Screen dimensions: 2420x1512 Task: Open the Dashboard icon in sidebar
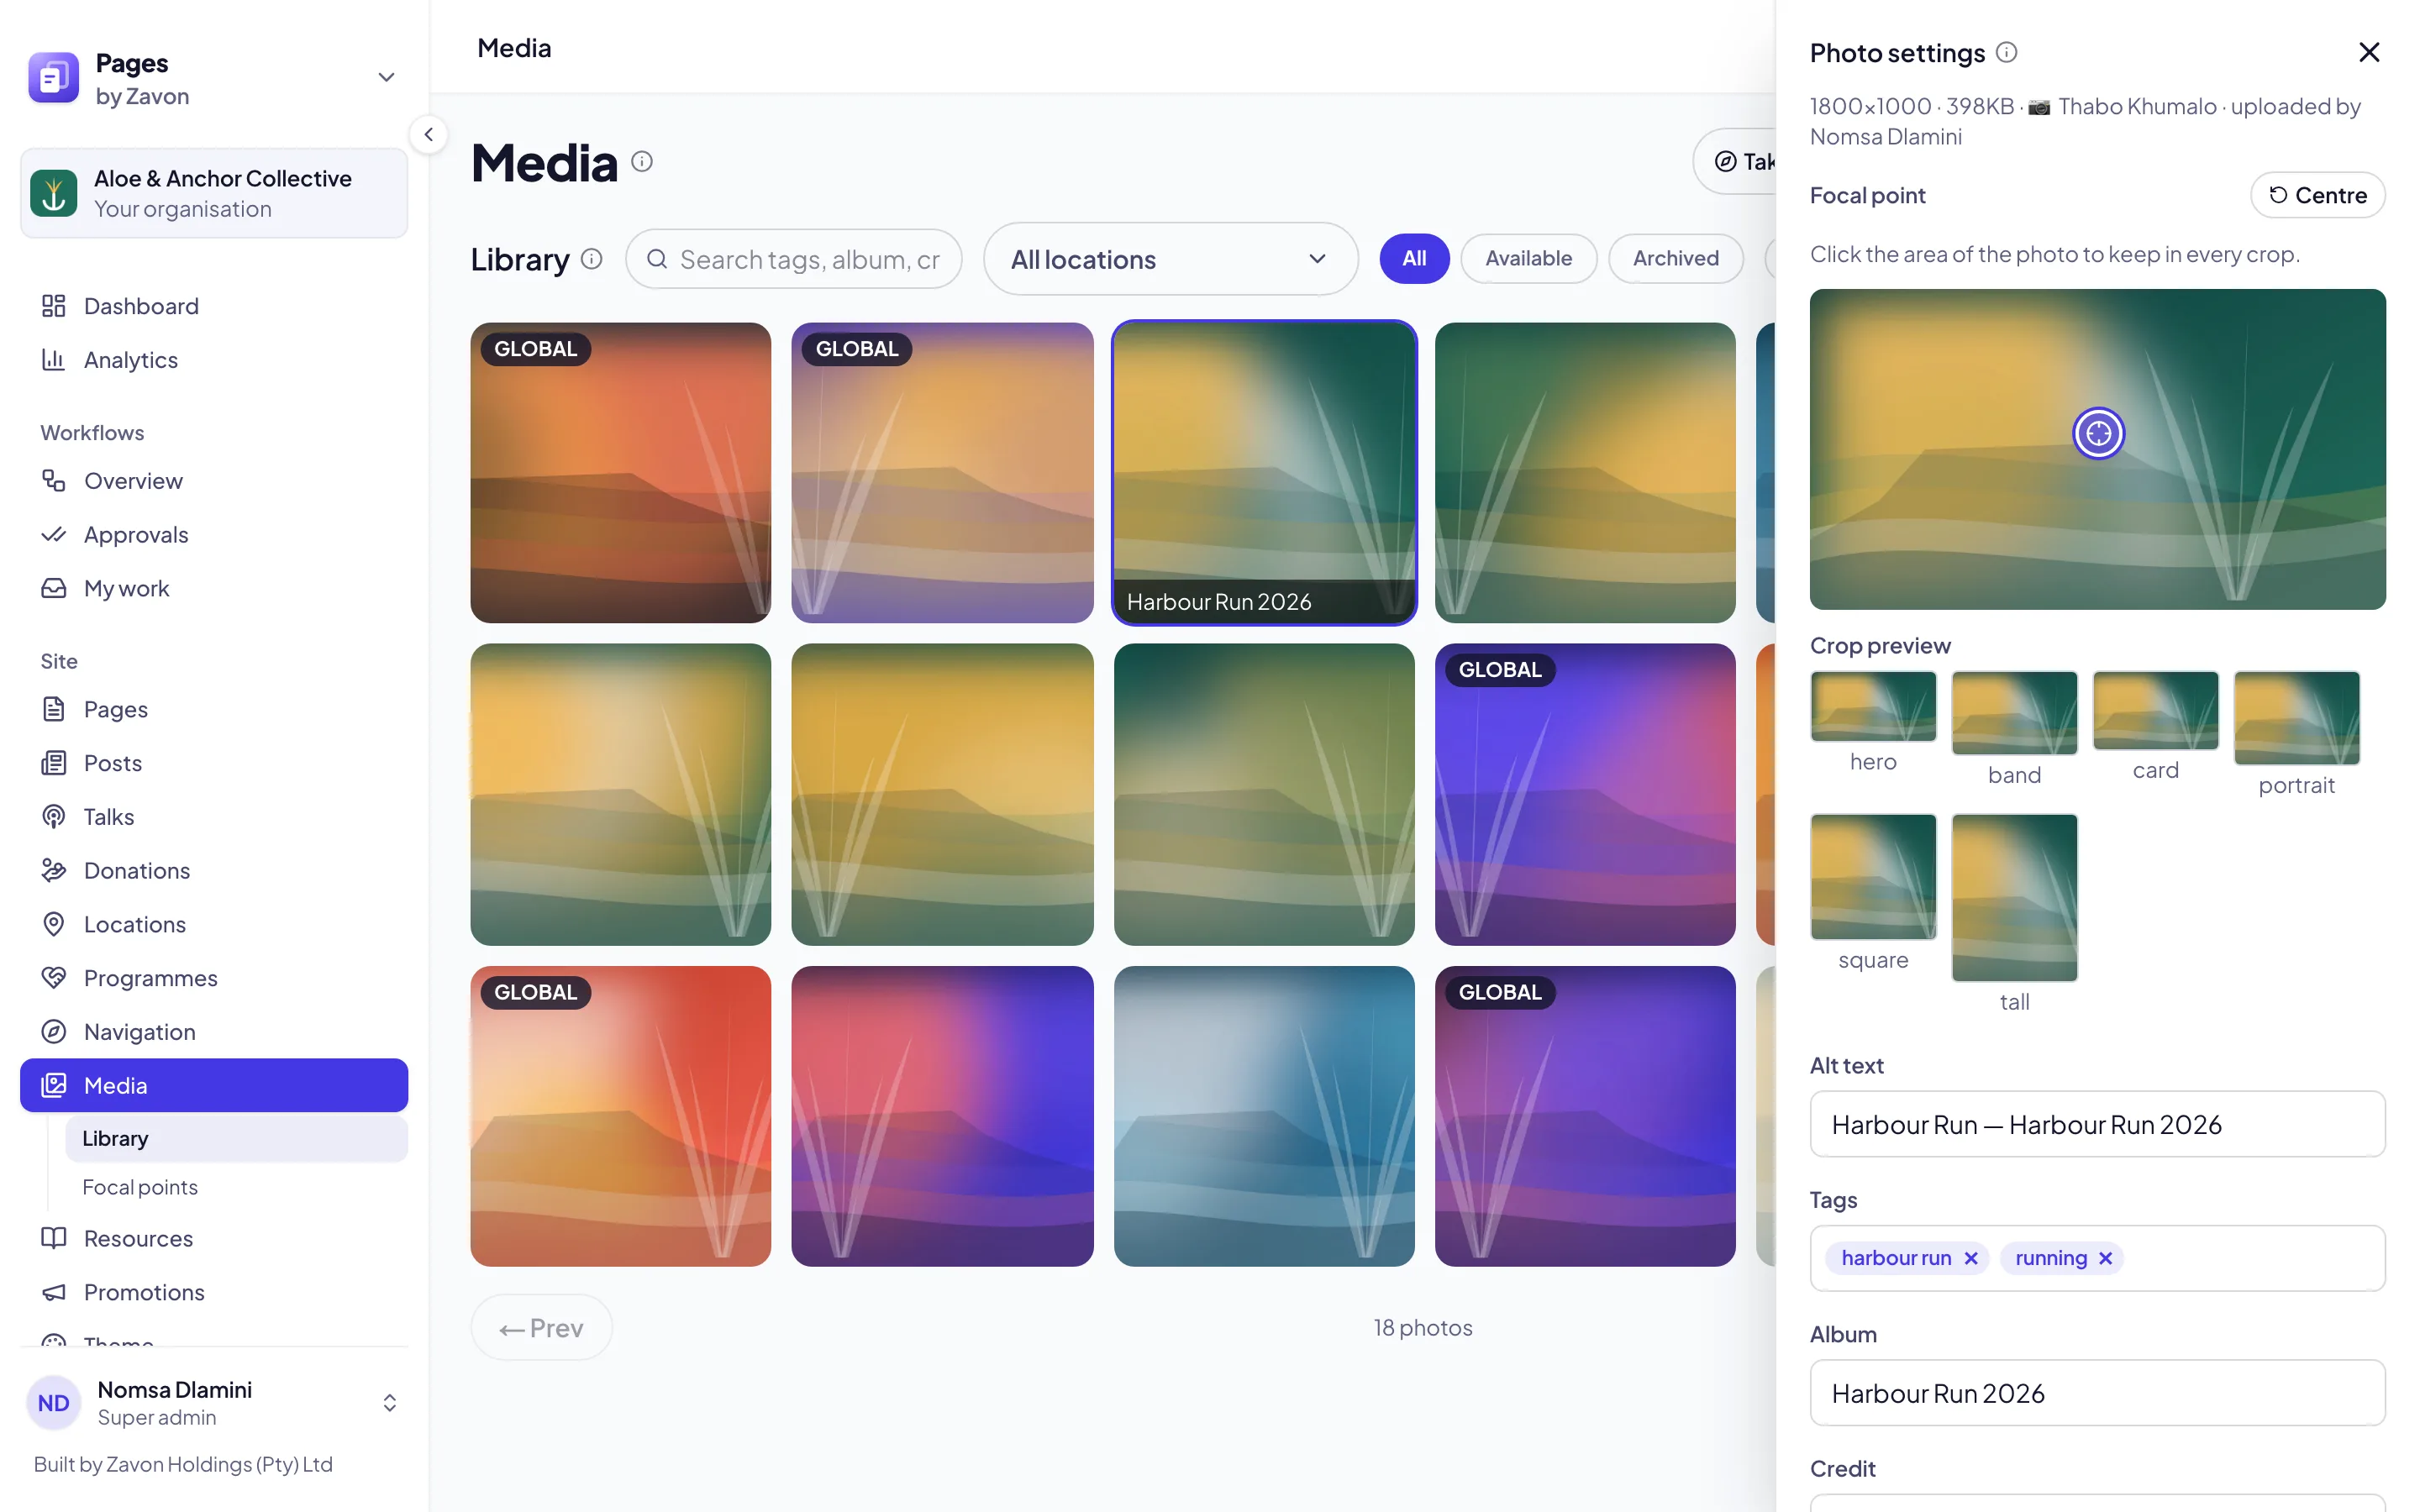coord(53,306)
